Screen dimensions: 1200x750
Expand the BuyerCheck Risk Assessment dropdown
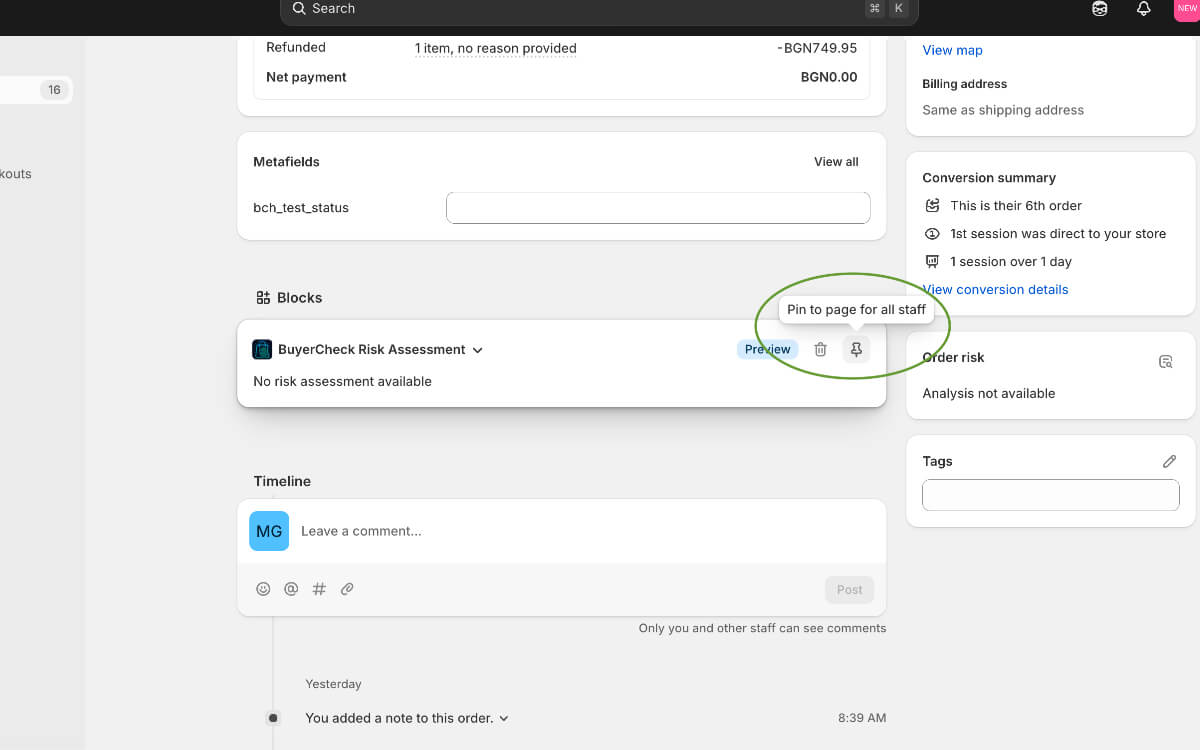(478, 350)
